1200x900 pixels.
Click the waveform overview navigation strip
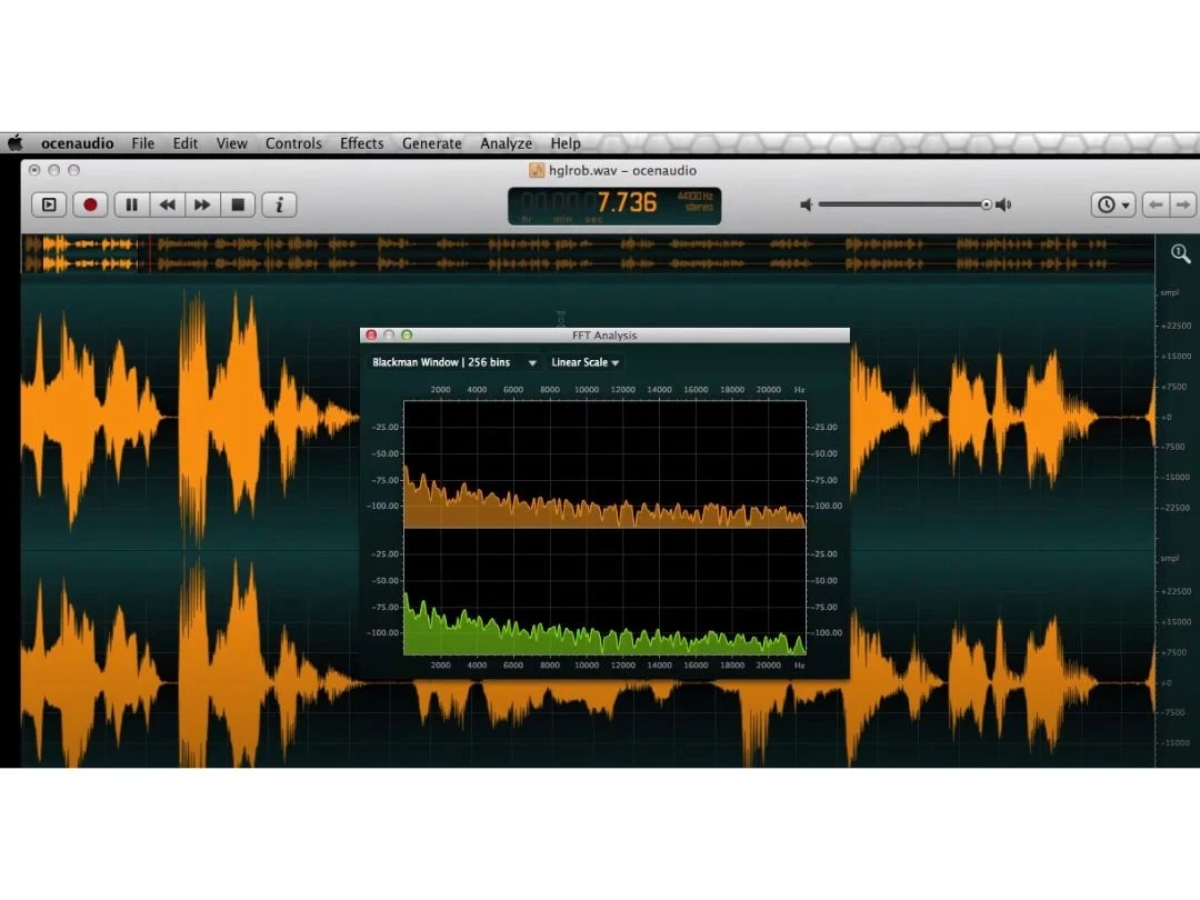pyautogui.click(x=588, y=254)
